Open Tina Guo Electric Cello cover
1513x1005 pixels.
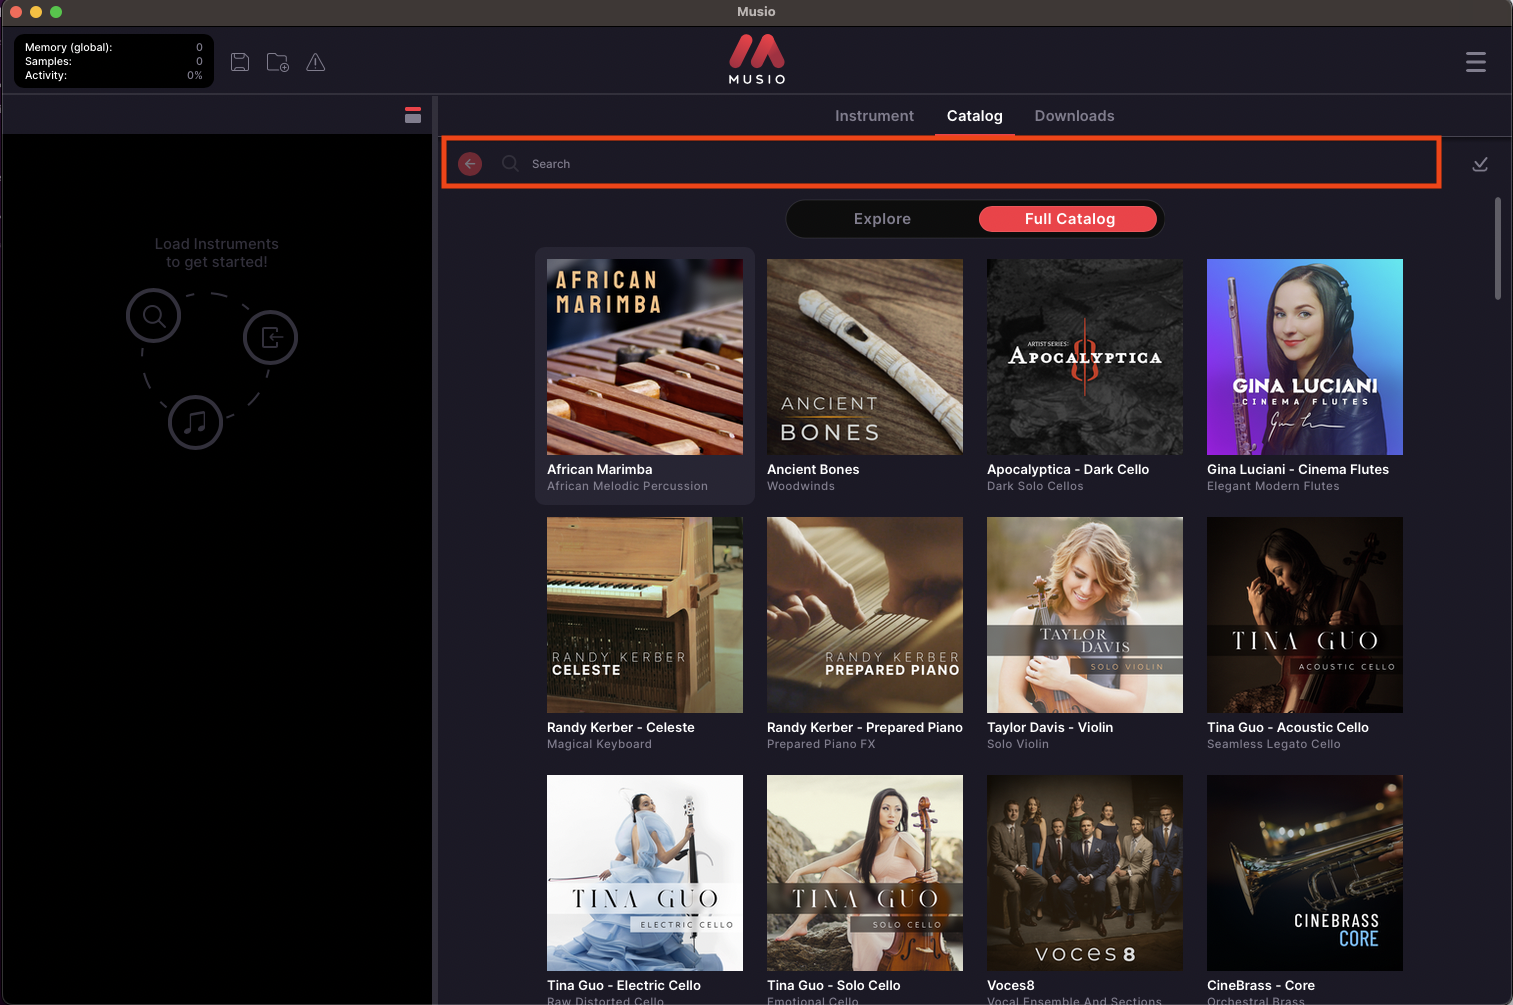(645, 873)
